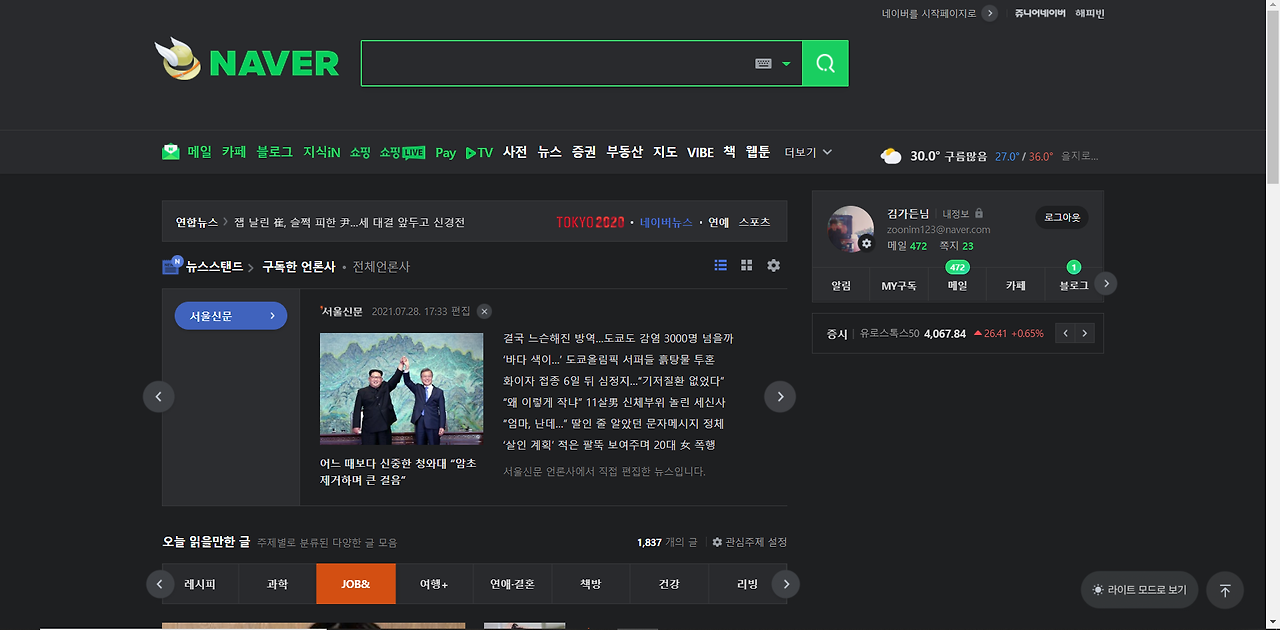Click the gear icon on 김가든님 profile
Viewport: 1280px width, 630px height.
point(866,243)
